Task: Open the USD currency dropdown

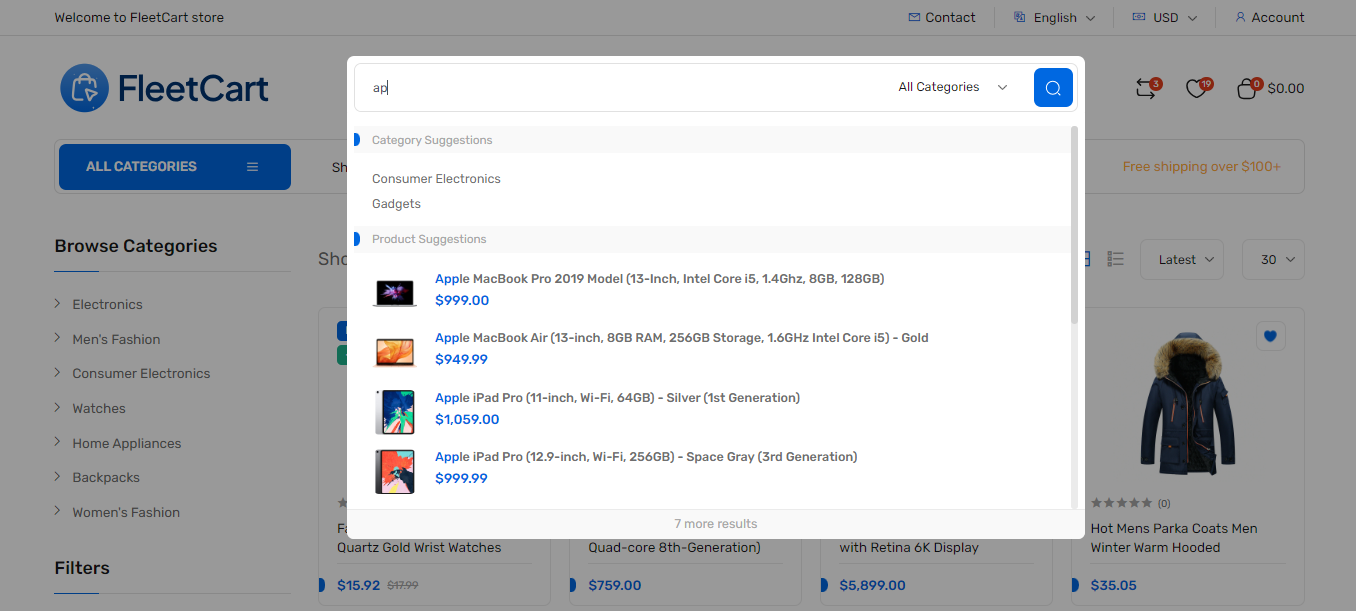Action: [1165, 17]
